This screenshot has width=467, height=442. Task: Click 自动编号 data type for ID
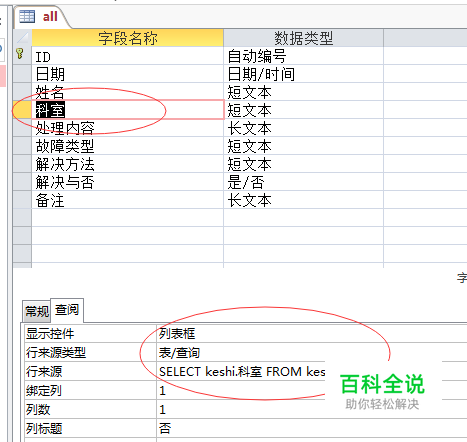click(x=303, y=56)
